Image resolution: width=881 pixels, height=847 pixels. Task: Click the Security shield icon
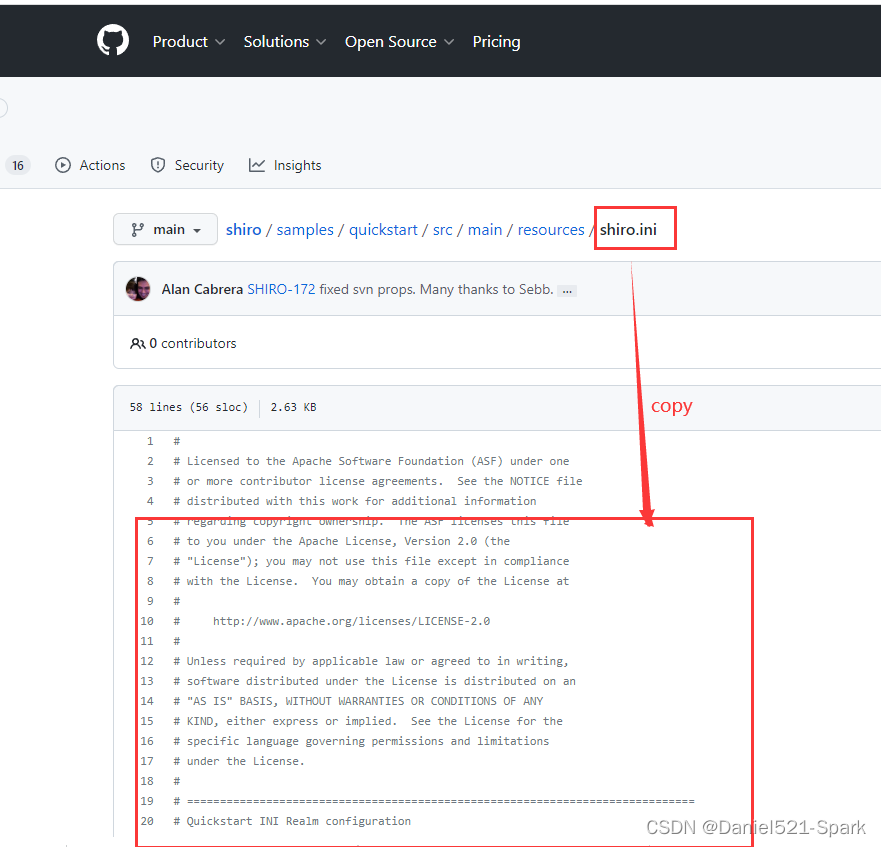point(158,165)
